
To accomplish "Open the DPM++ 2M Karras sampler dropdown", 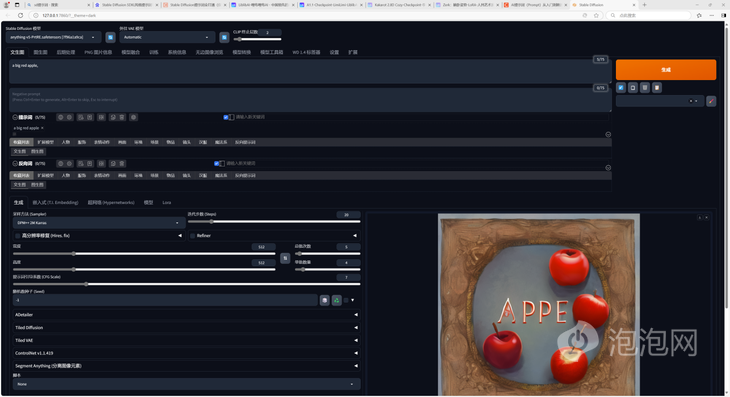I will coord(98,223).
